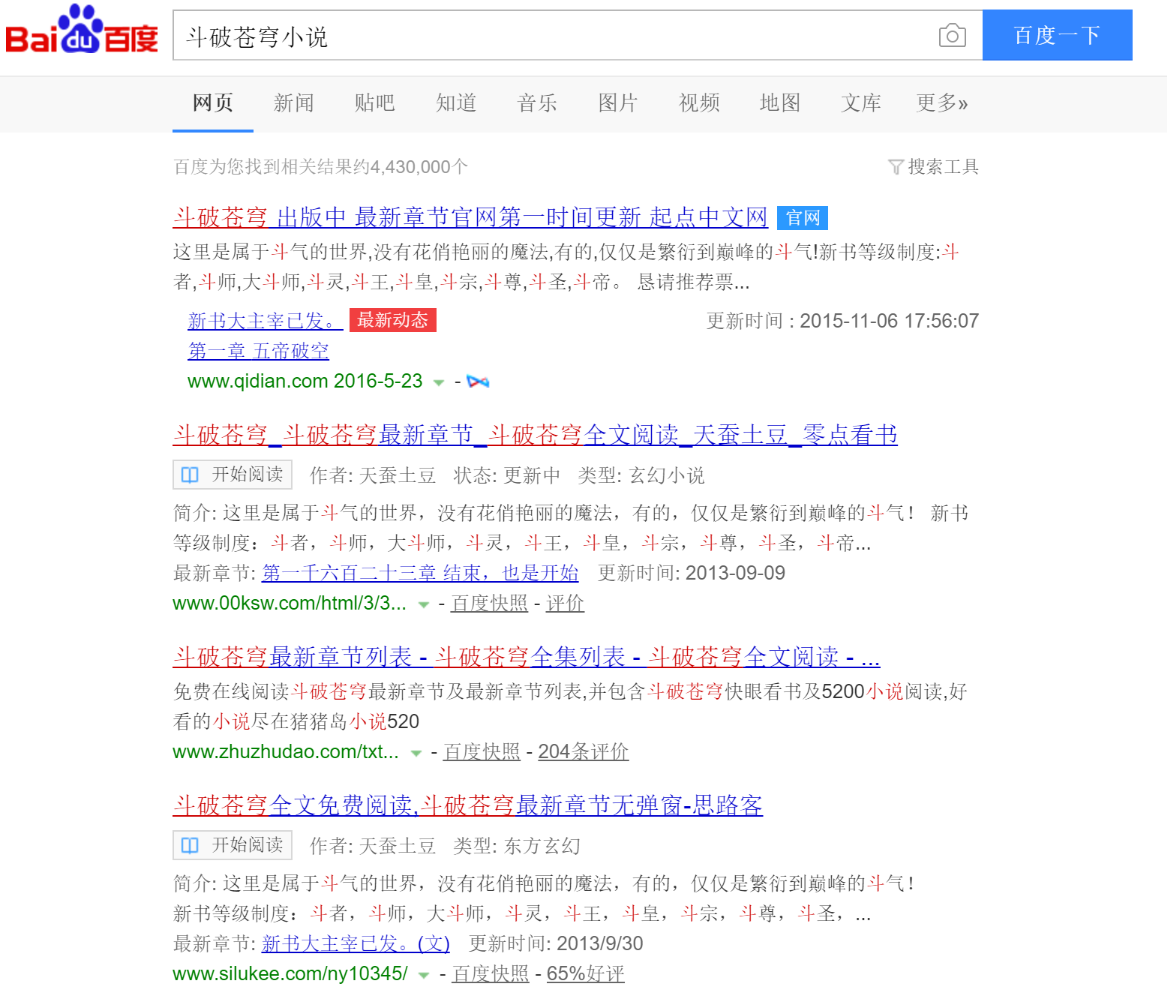The width and height of the screenshot is (1167, 997).
Task: Click 更新时间: 2013/9/30 text
Action: click(x=556, y=943)
